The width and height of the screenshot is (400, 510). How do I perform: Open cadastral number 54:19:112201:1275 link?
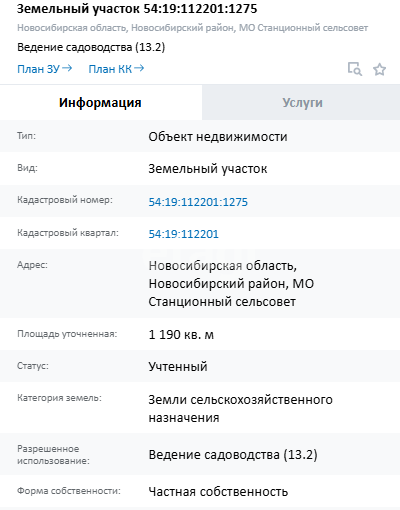click(x=198, y=202)
